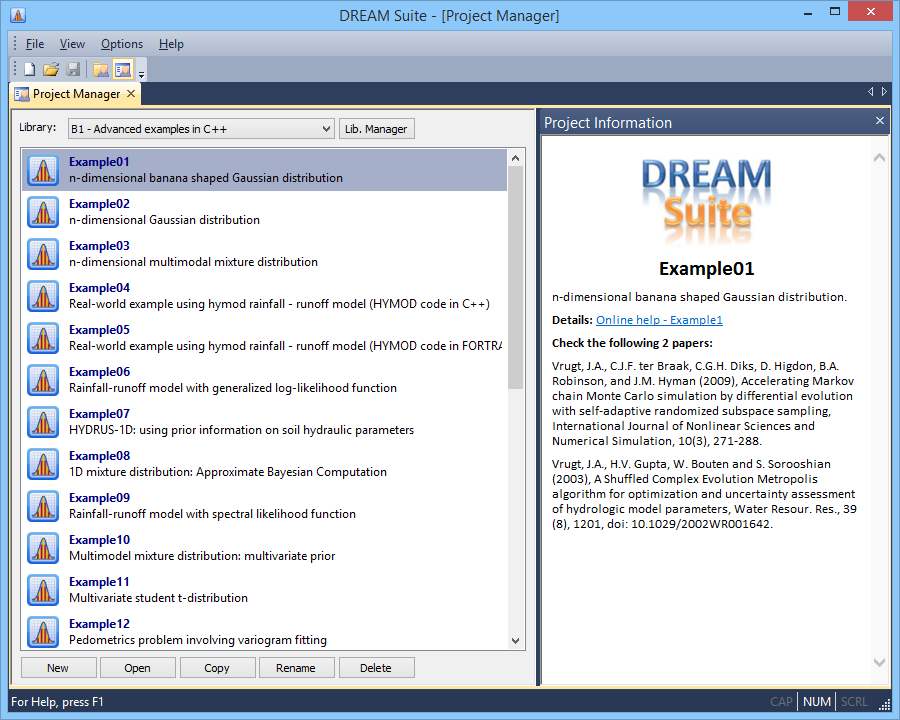Click 'n-dimensional multimodal mixture distribution' text
900x720 pixels.
193,262
